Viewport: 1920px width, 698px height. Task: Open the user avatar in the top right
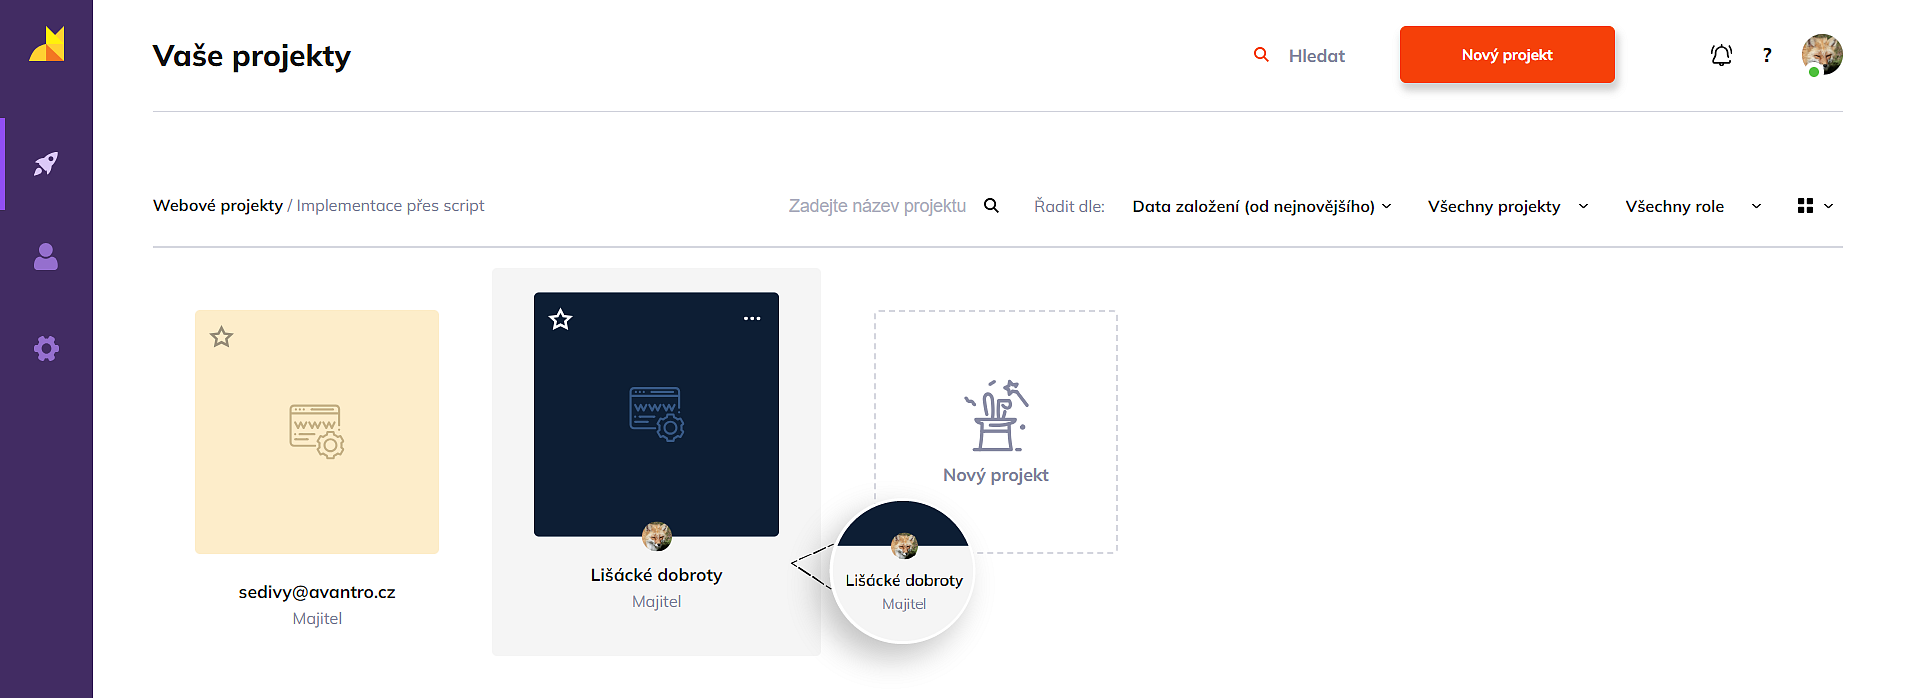coord(1821,55)
